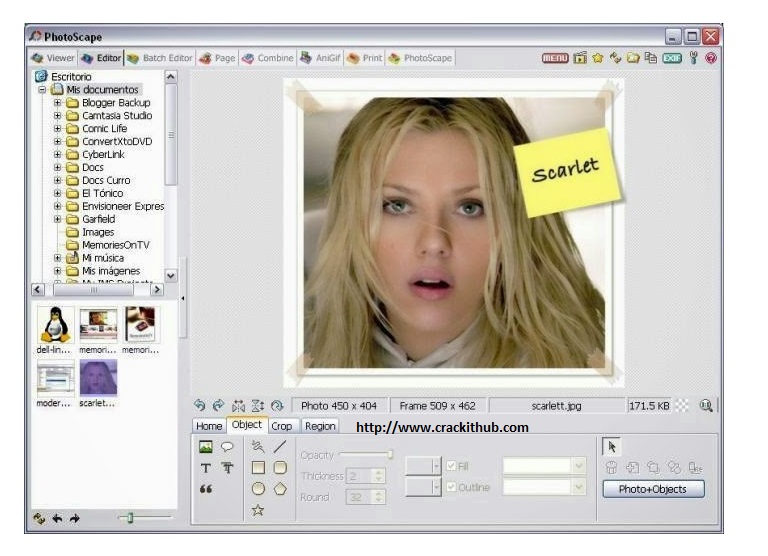Click the EXIF info icon
The height and width of the screenshot is (556, 768).
(x=672, y=58)
